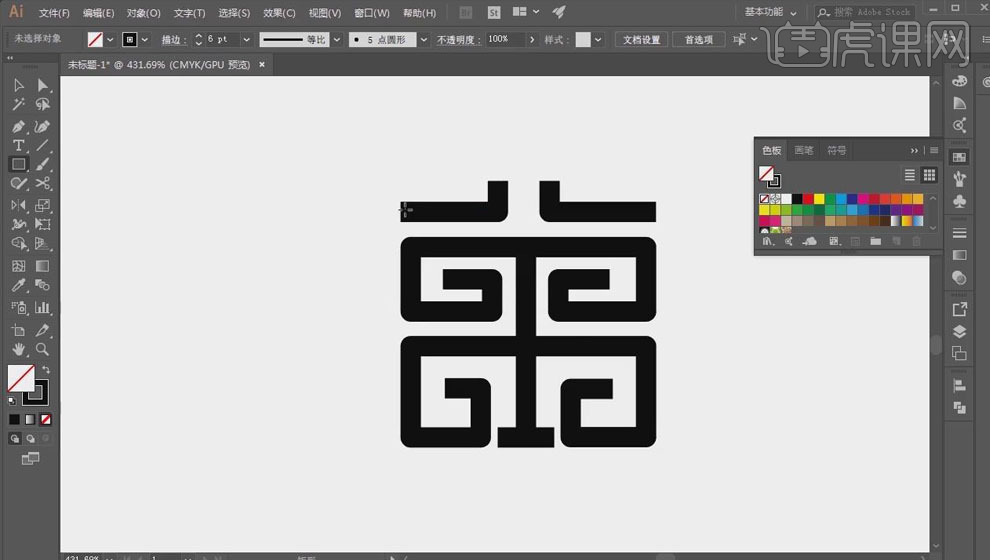Select the Hand tool
990x560 pixels.
click(x=18, y=349)
